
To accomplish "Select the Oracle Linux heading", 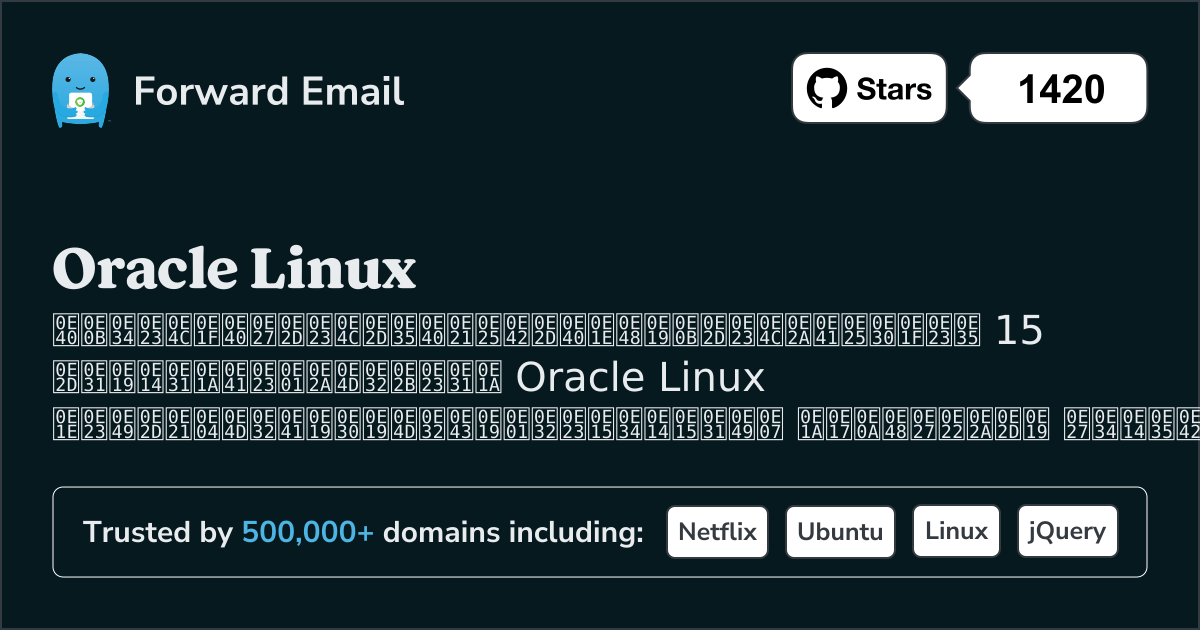I will 234,268.
